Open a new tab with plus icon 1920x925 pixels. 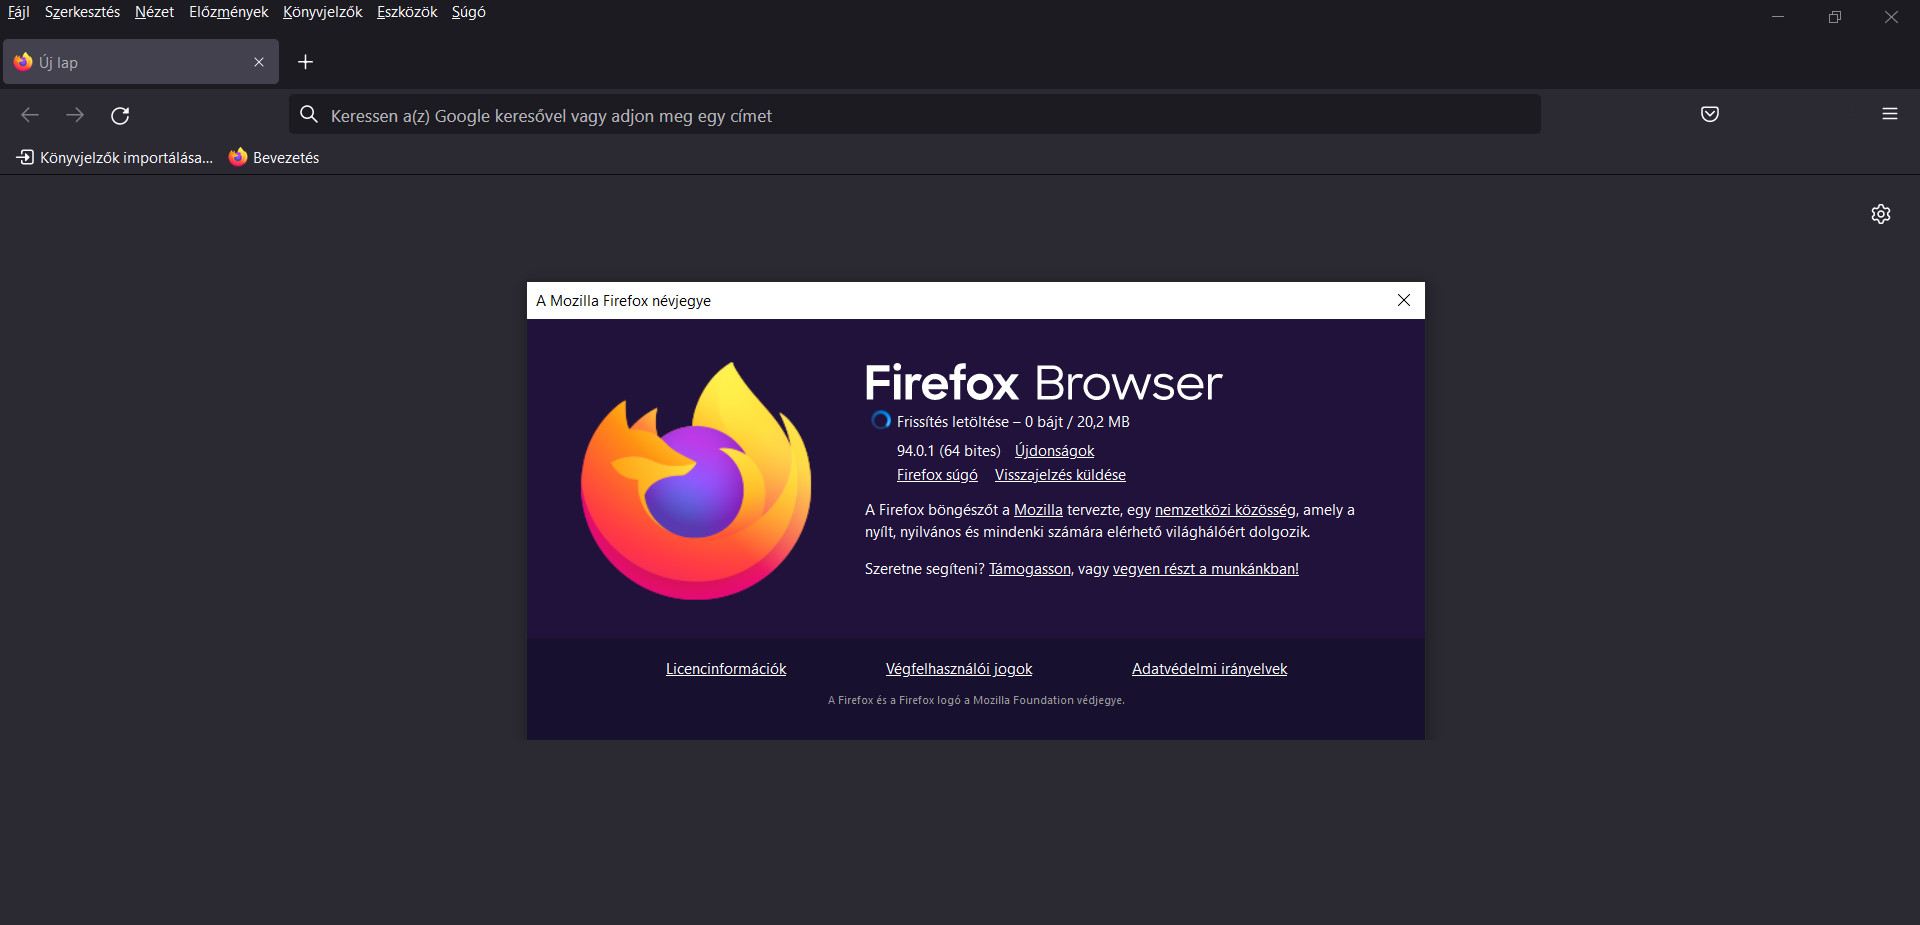tap(306, 62)
